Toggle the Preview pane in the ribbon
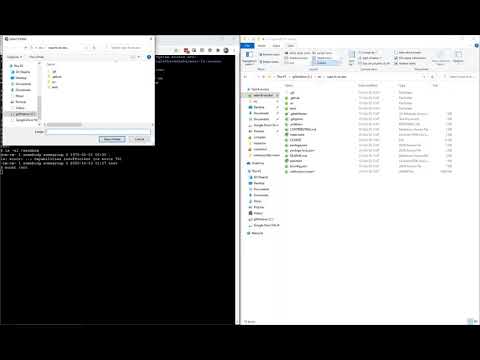 pyautogui.click(x=269, y=54)
